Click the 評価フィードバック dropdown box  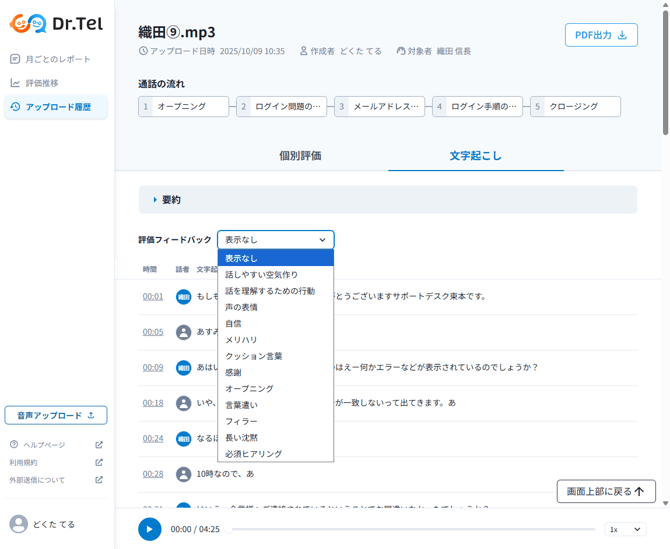[276, 240]
